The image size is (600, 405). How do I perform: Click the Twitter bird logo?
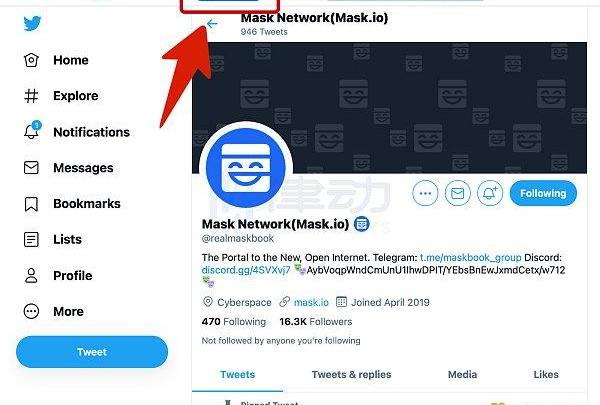(x=33, y=25)
